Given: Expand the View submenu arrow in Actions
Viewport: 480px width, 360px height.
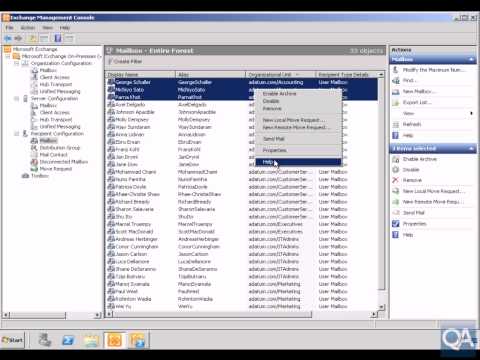Looking at the screenshot, I should click(x=471, y=113).
